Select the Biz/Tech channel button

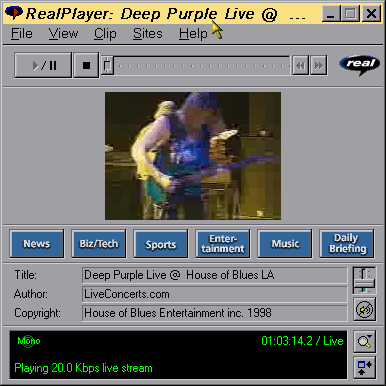tap(99, 244)
